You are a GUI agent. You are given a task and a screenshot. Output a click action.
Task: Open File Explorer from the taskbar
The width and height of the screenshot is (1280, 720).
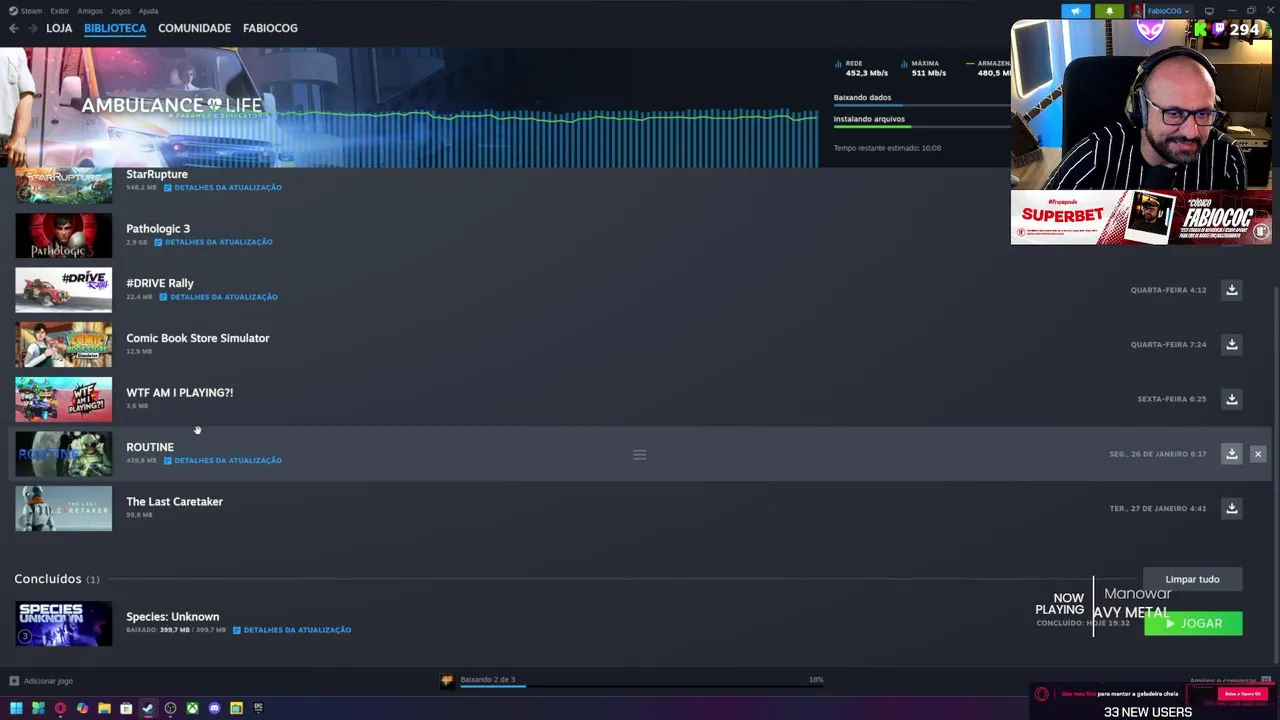tap(104, 708)
